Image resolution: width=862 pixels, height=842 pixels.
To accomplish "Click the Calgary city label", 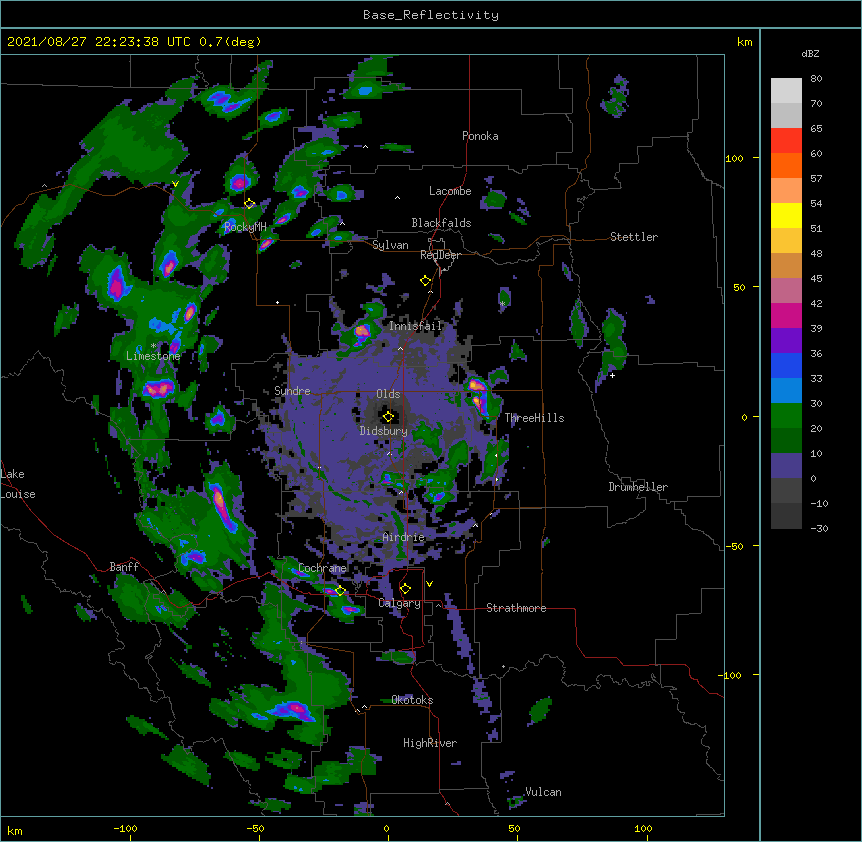I will point(400,603).
